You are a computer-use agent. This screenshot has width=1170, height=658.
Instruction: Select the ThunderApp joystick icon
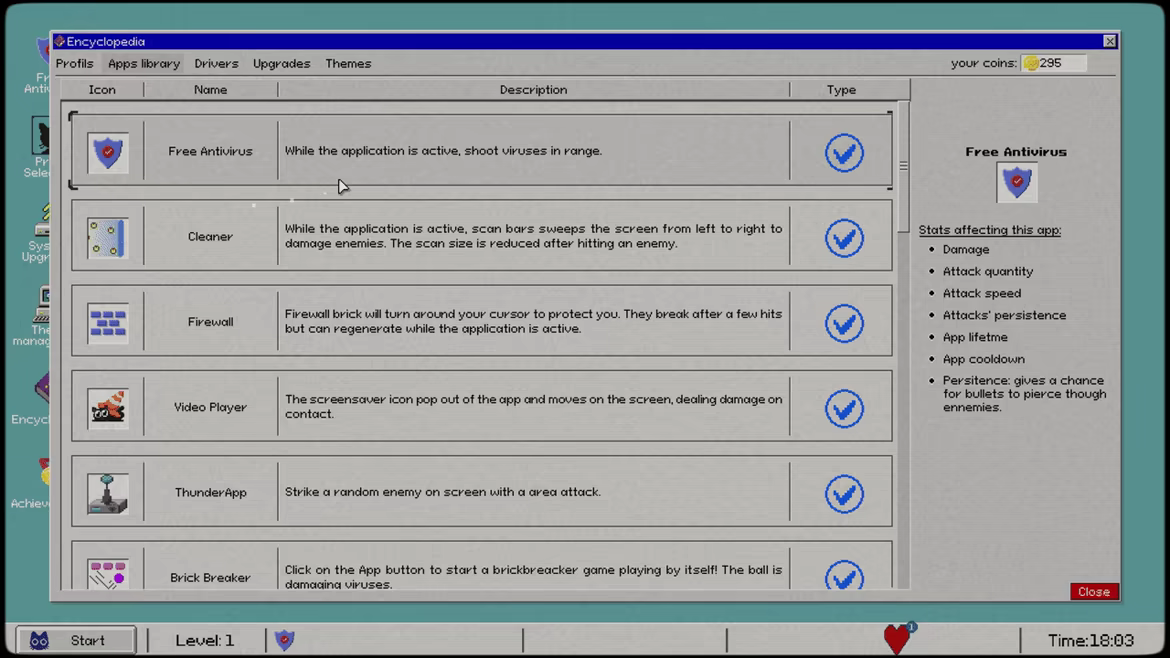click(107, 493)
